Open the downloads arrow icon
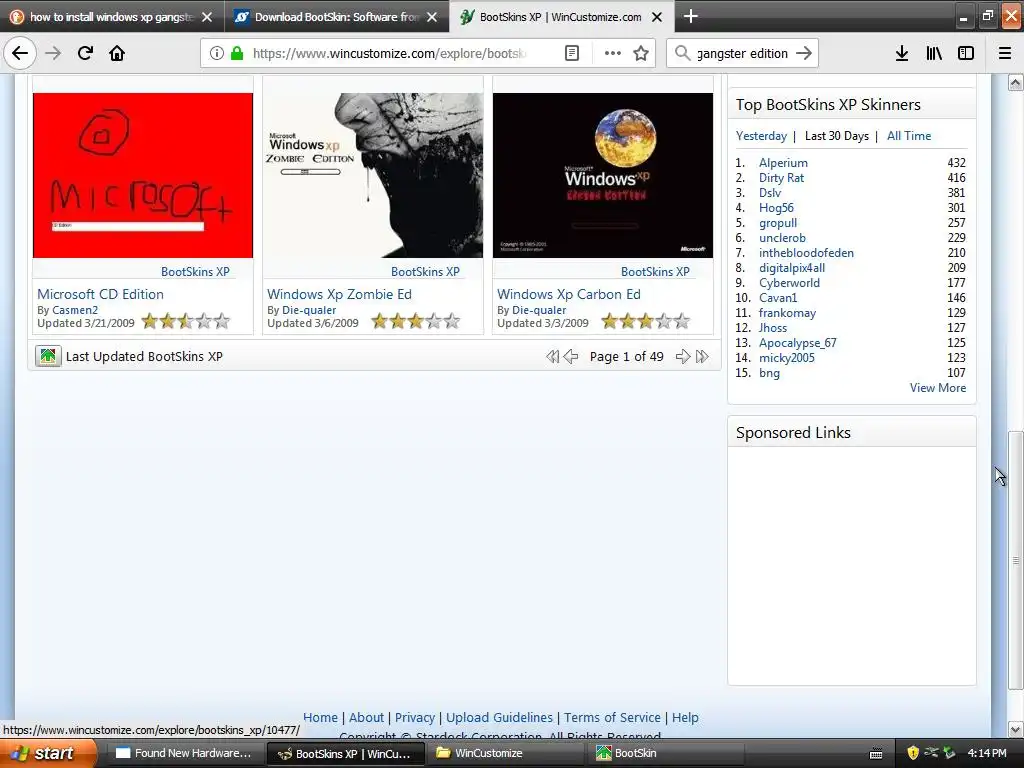Screen dimensions: 1024x768 click(x=902, y=53)
